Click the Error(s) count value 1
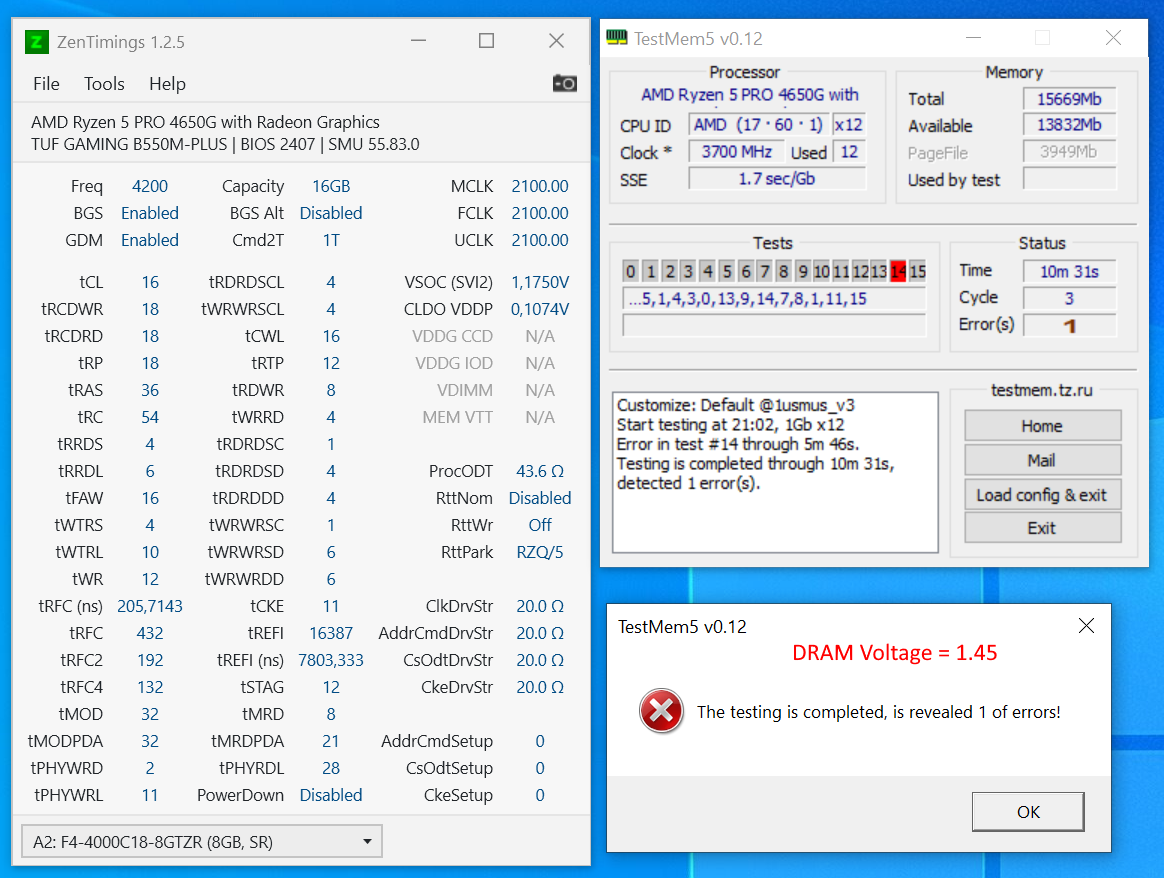Viewport: 1164px width, 878px height. coord(1069,325)
